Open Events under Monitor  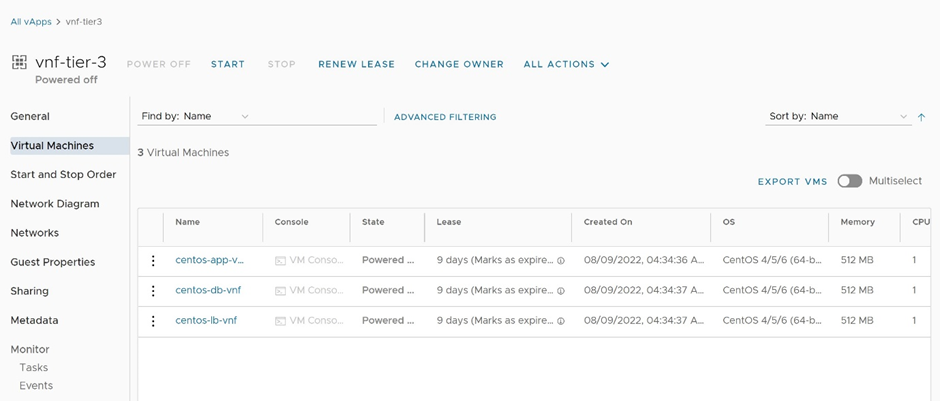coord(36,385)
